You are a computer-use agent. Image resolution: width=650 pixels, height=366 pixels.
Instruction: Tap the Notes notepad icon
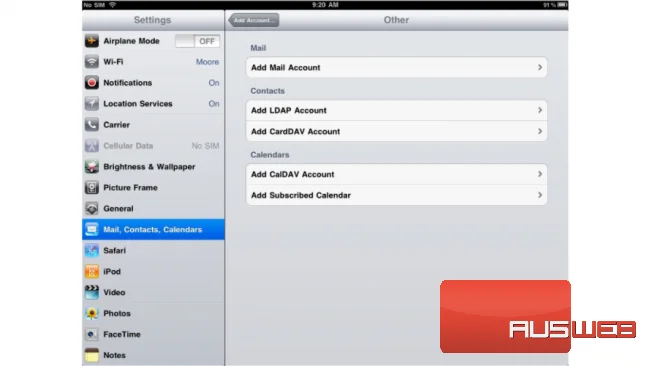(x=92, y=355)
